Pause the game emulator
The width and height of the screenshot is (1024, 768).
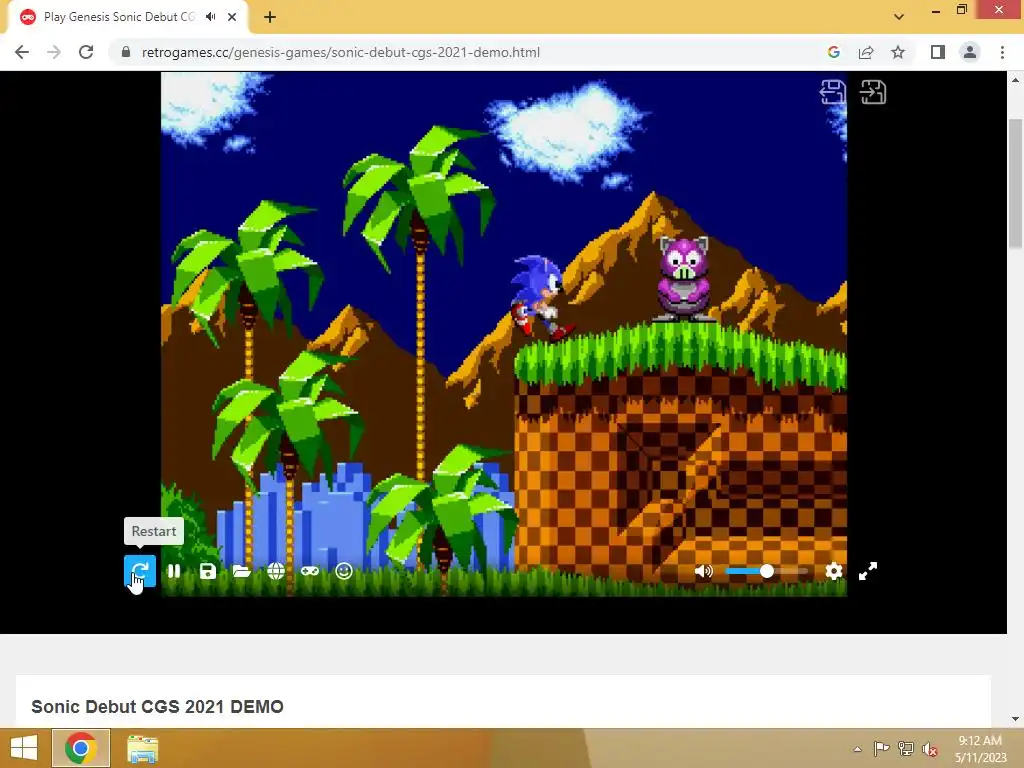pyautogui.click(x=174, y=571)
